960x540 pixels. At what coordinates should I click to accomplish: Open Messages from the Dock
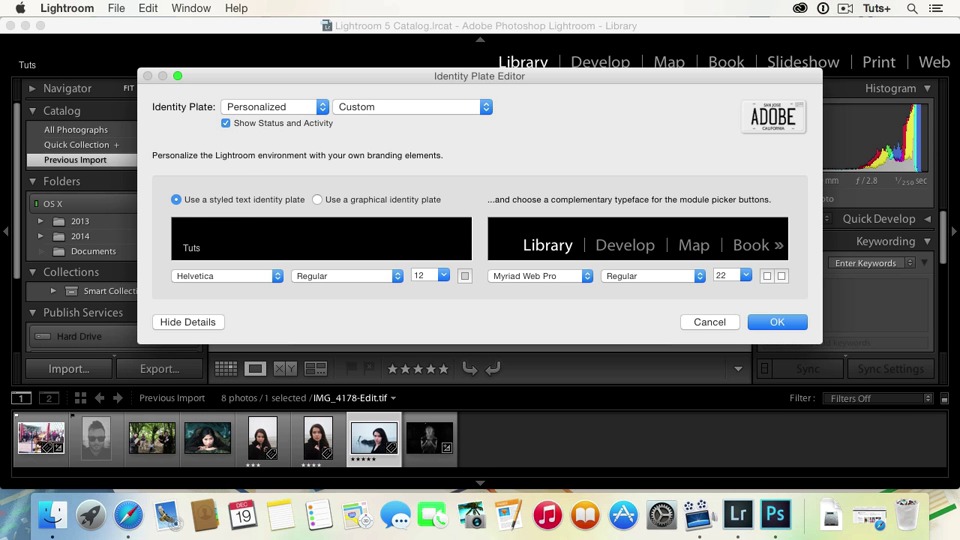pyautogui.click(x=395, y=515)
